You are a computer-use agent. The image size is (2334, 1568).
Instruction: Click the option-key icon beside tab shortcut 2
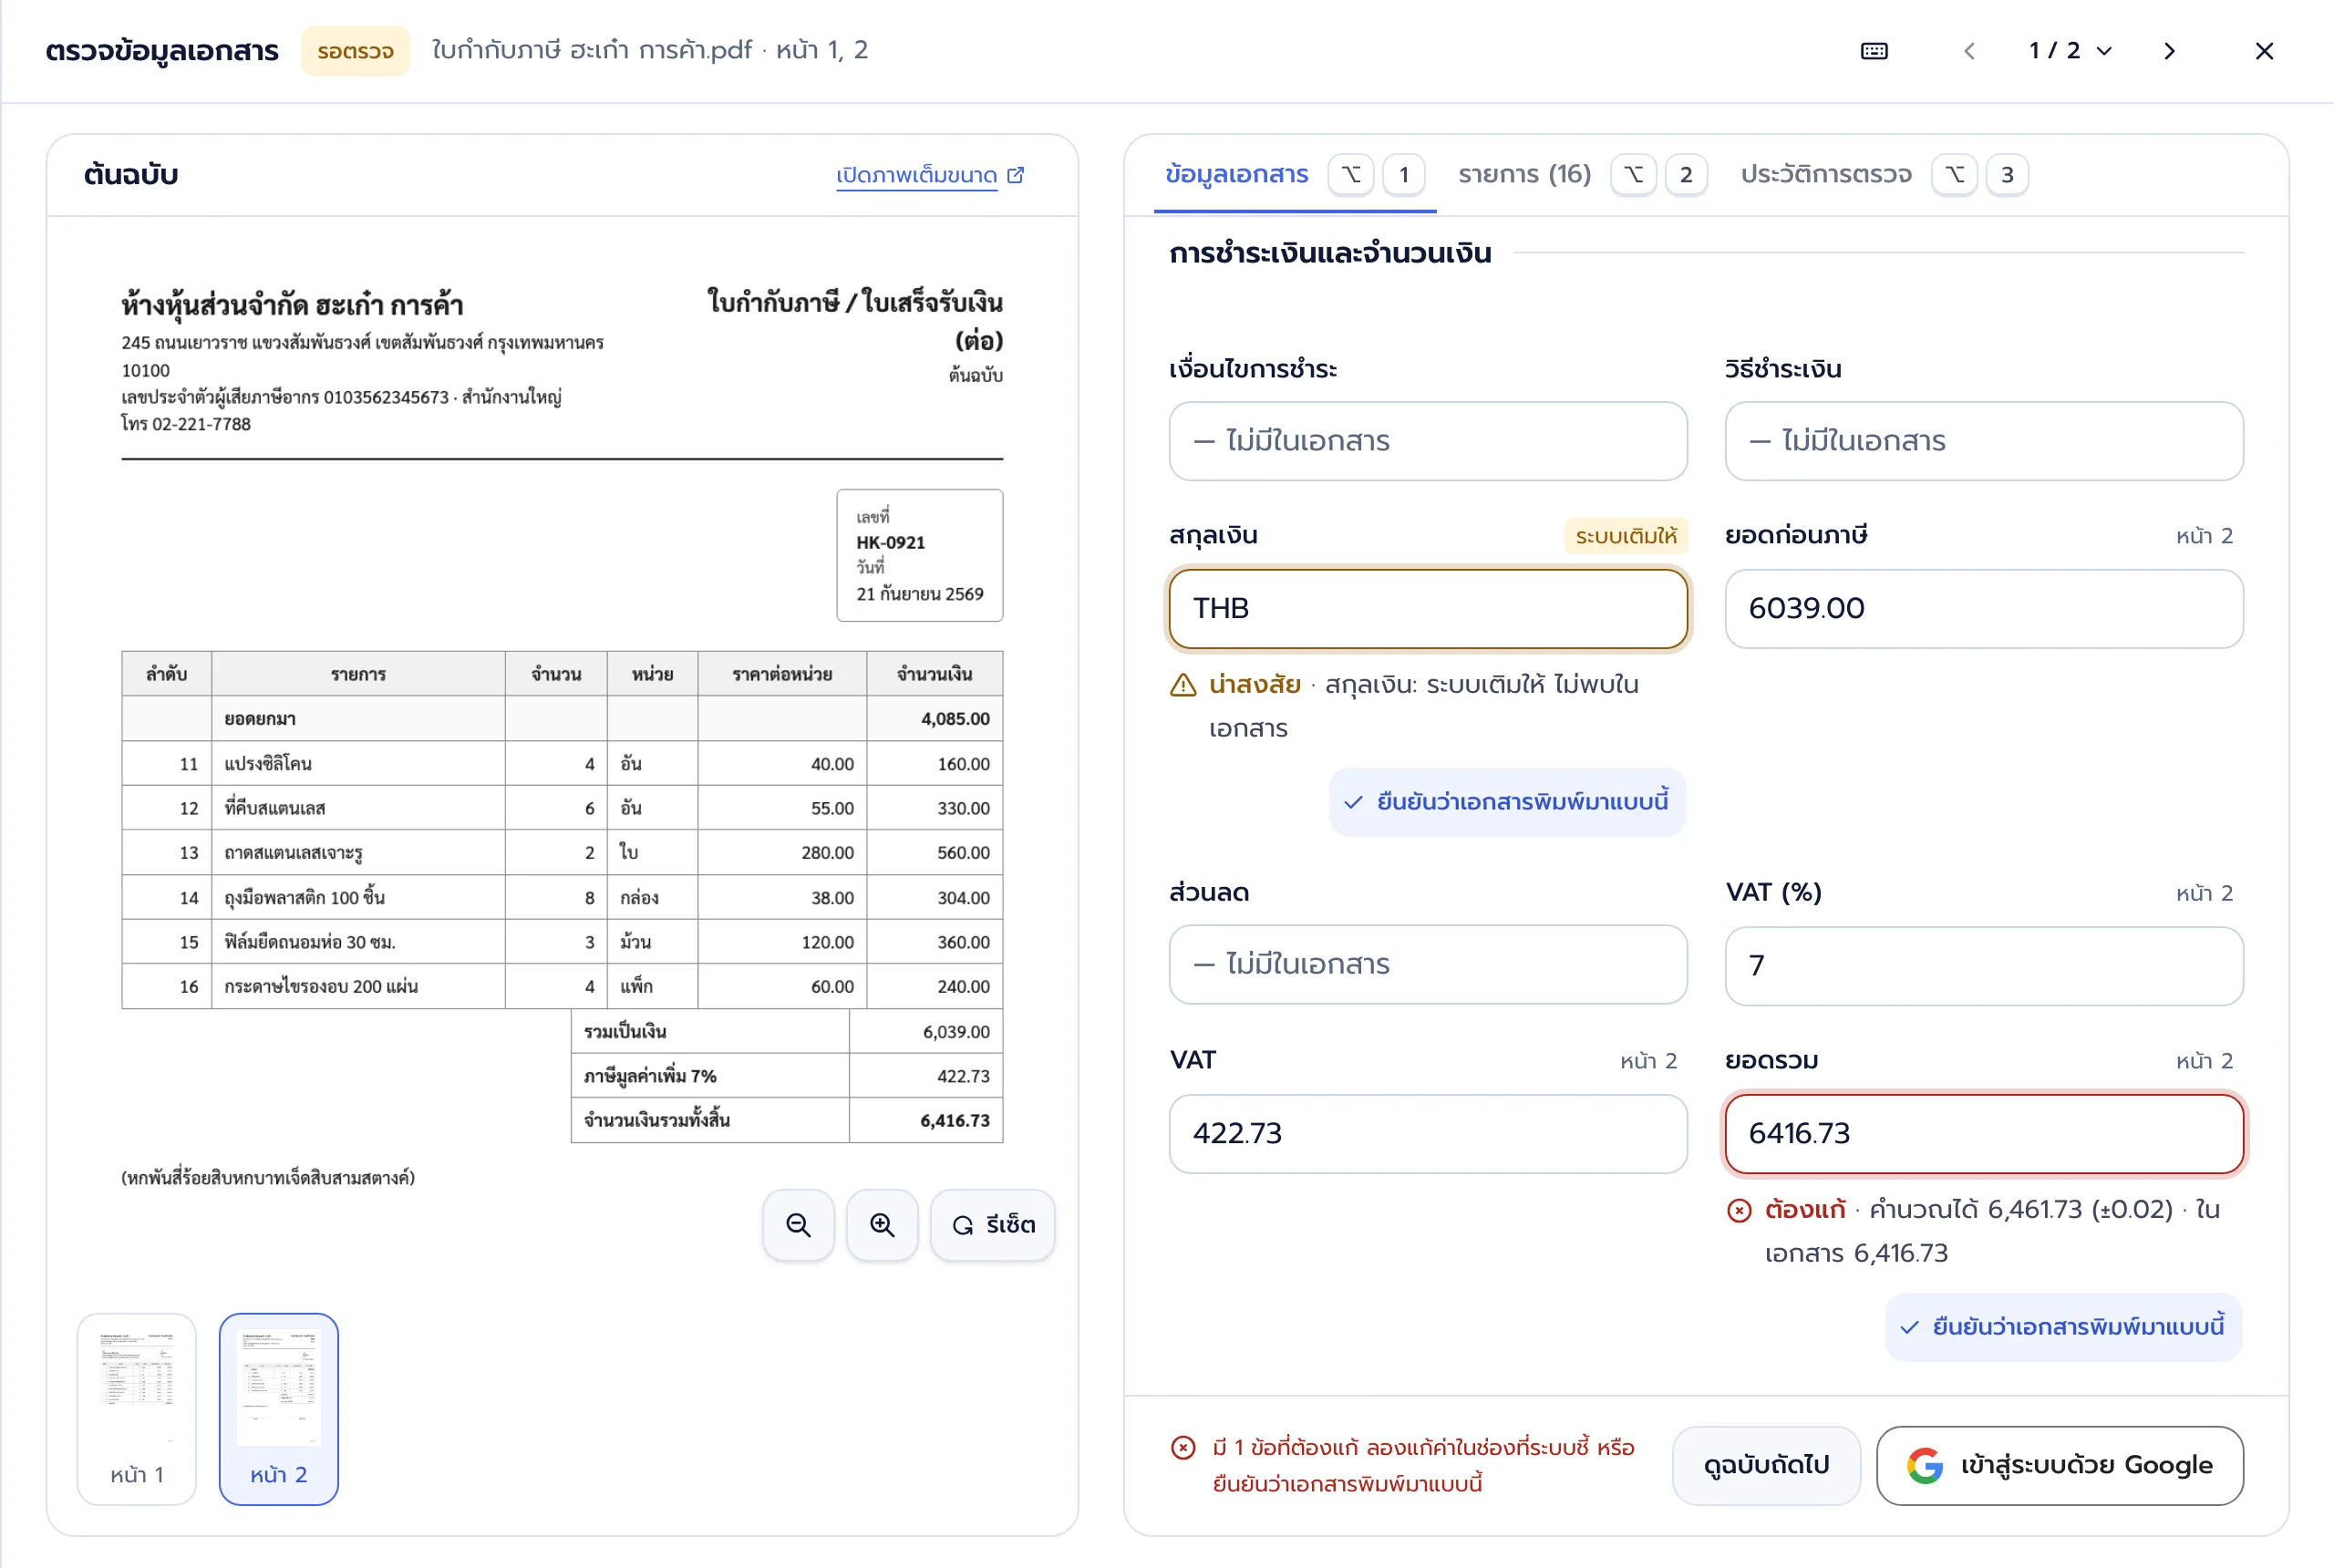(1633, 175)
